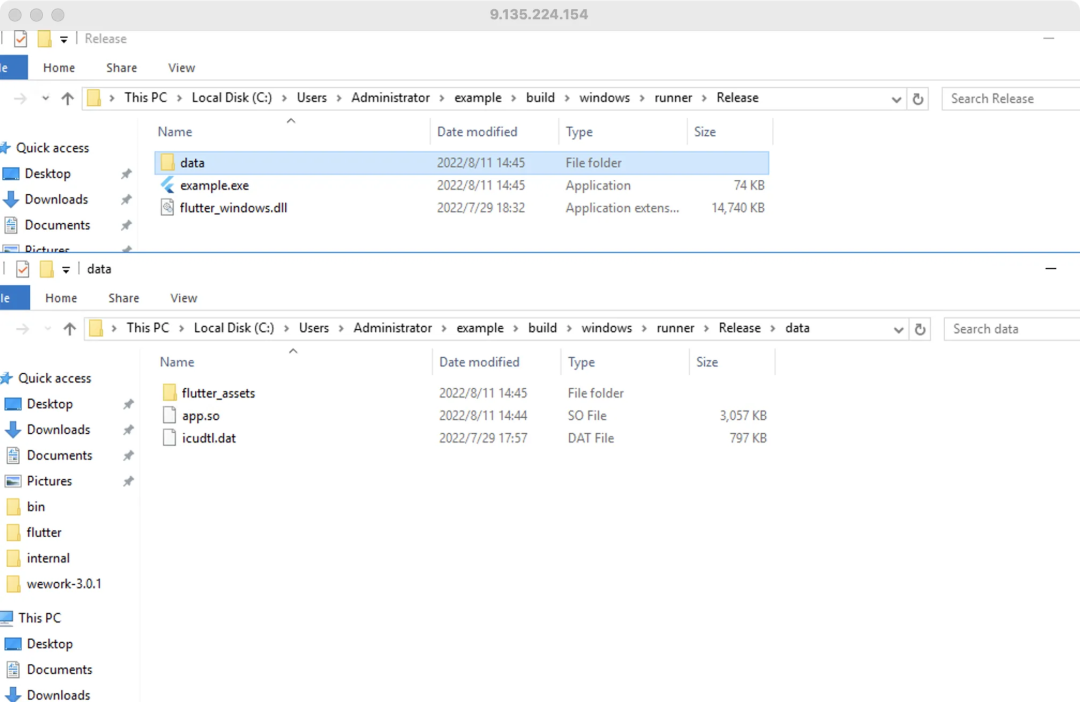Click the Search data input field
The height and width of the screenshot is (702, 1080).
[x=1012, y=329]
